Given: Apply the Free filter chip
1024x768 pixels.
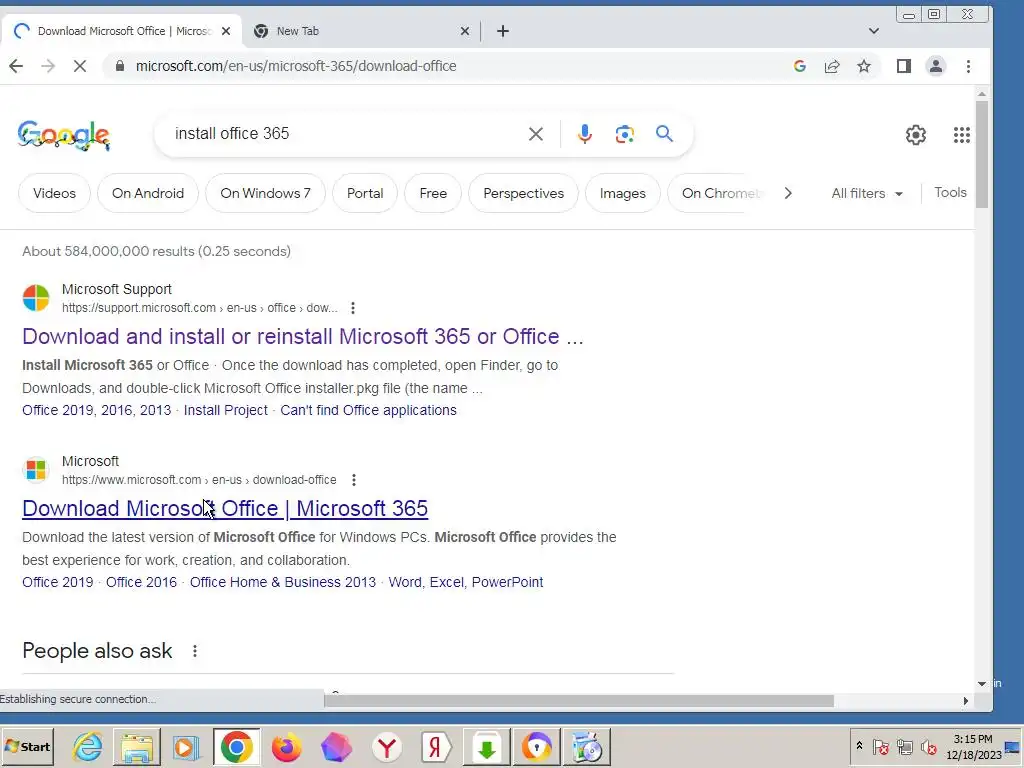Looking at the screenshot, I should [433, 193].
